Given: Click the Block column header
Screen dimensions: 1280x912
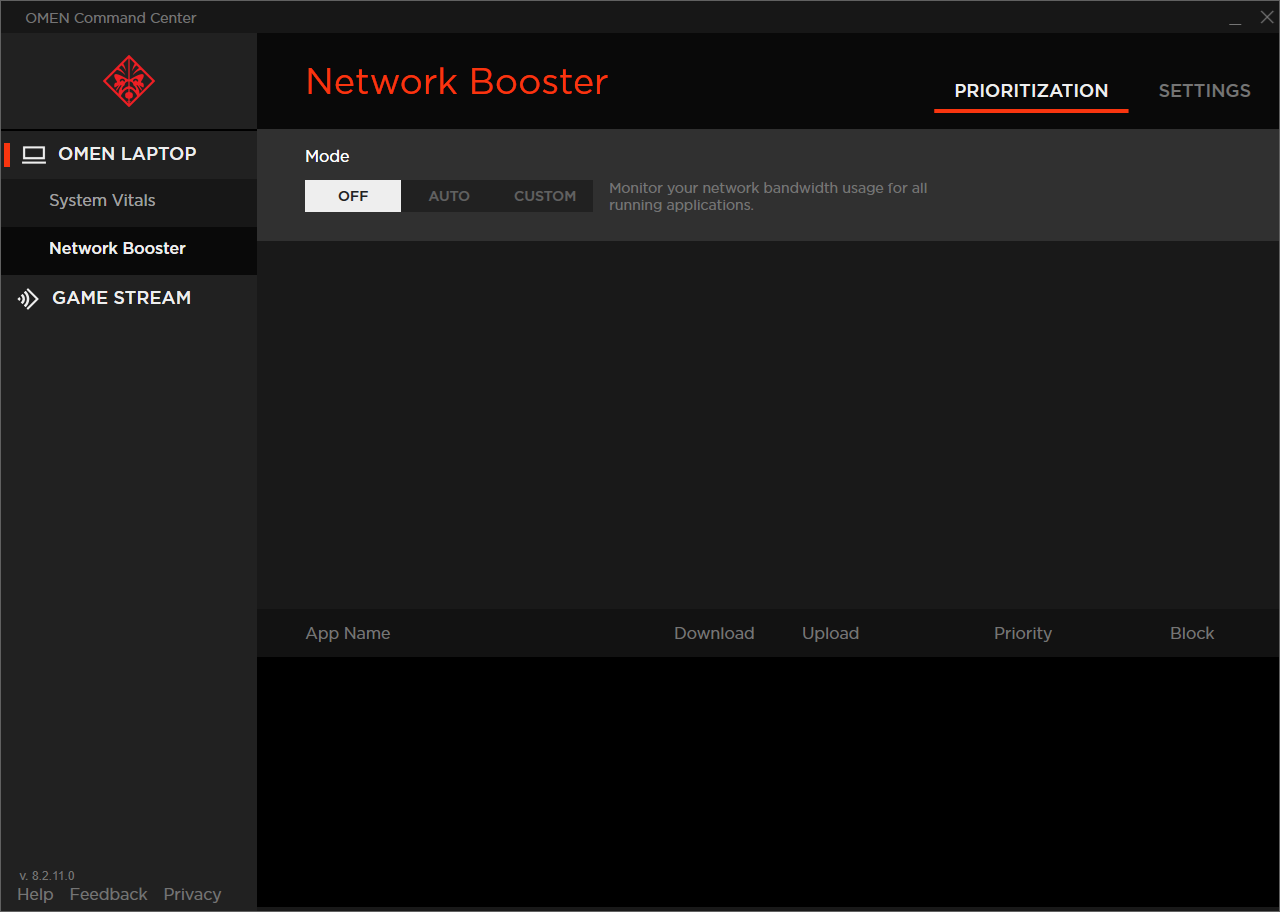Looking at the screenshot, I should tap(1192, 633).
